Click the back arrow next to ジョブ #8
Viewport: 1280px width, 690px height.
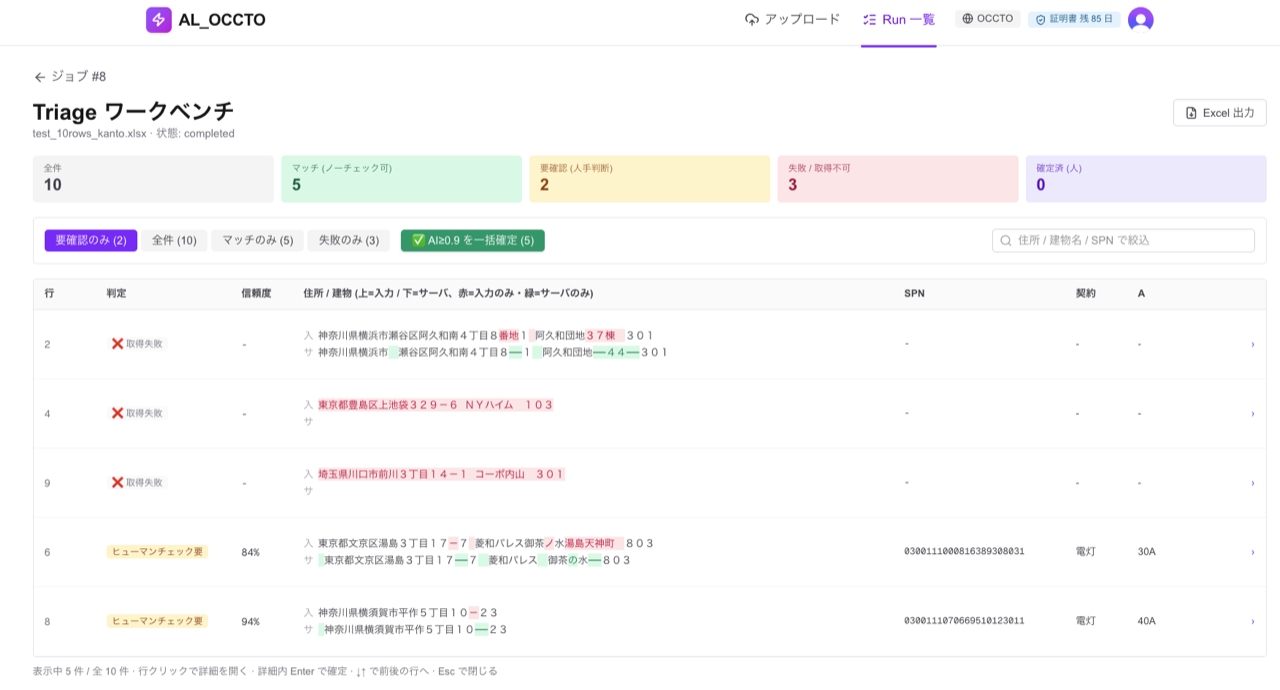40,77
